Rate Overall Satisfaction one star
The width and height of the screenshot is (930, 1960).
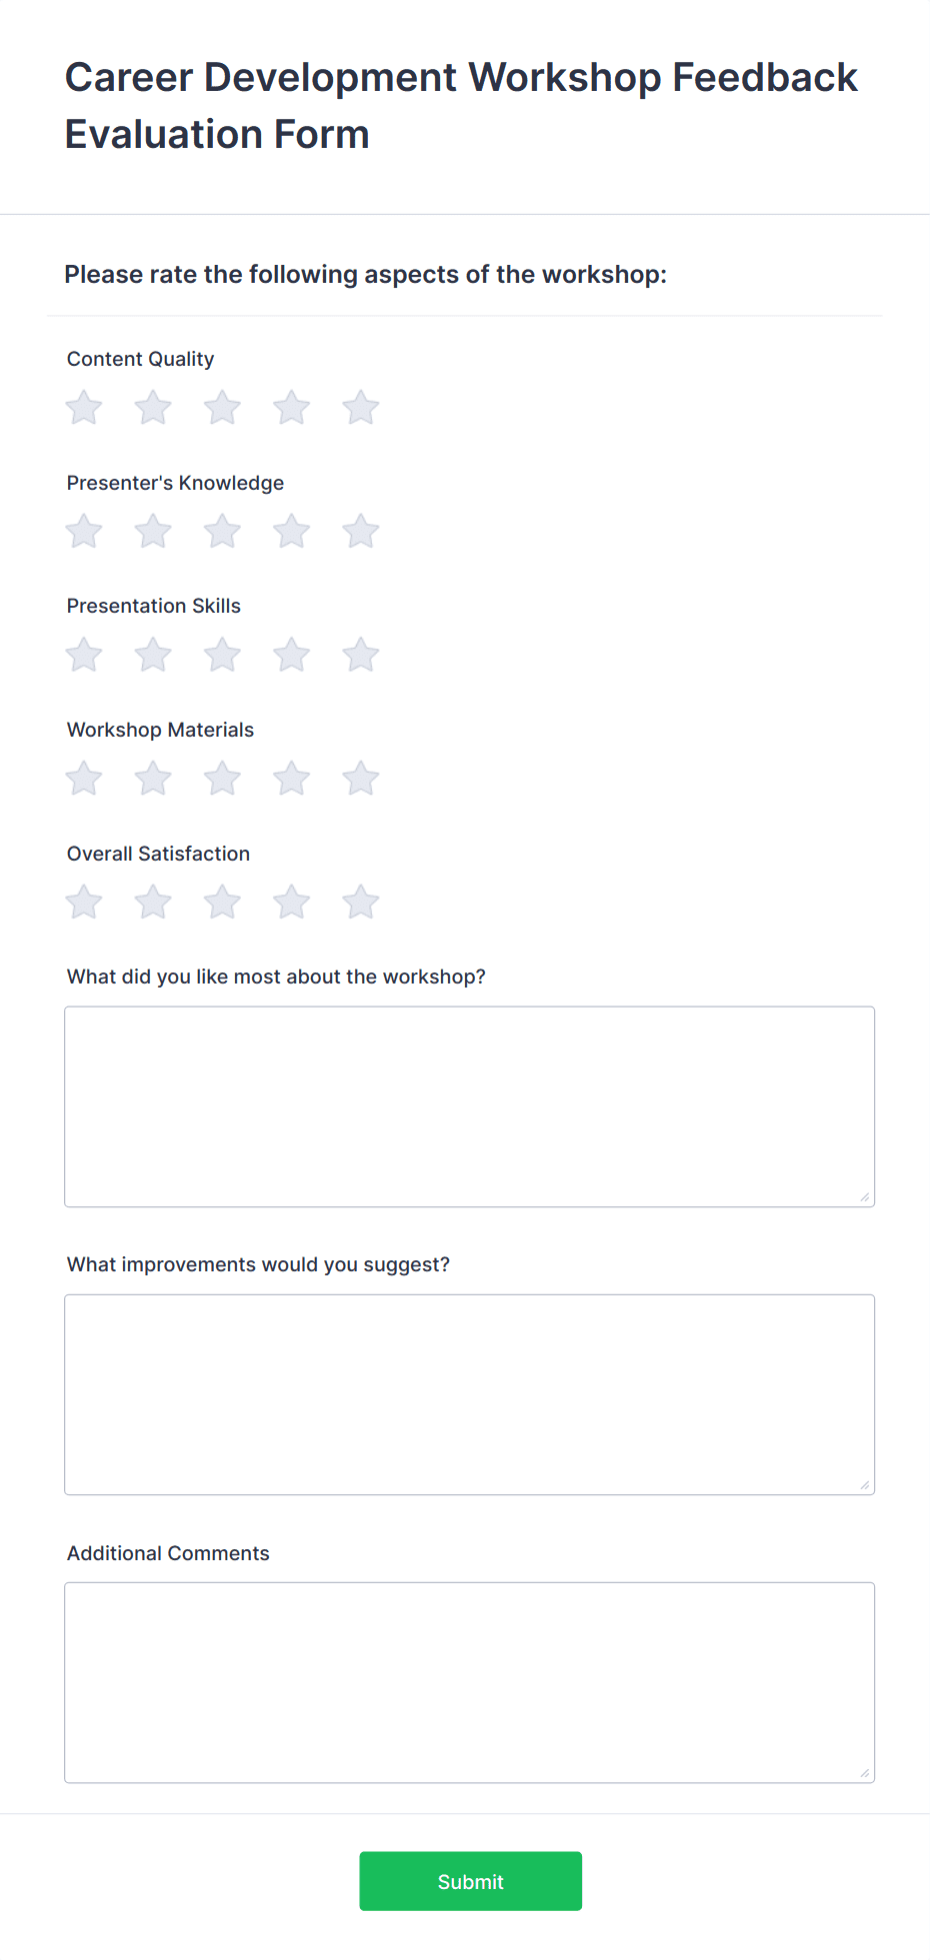click(83, 901)
